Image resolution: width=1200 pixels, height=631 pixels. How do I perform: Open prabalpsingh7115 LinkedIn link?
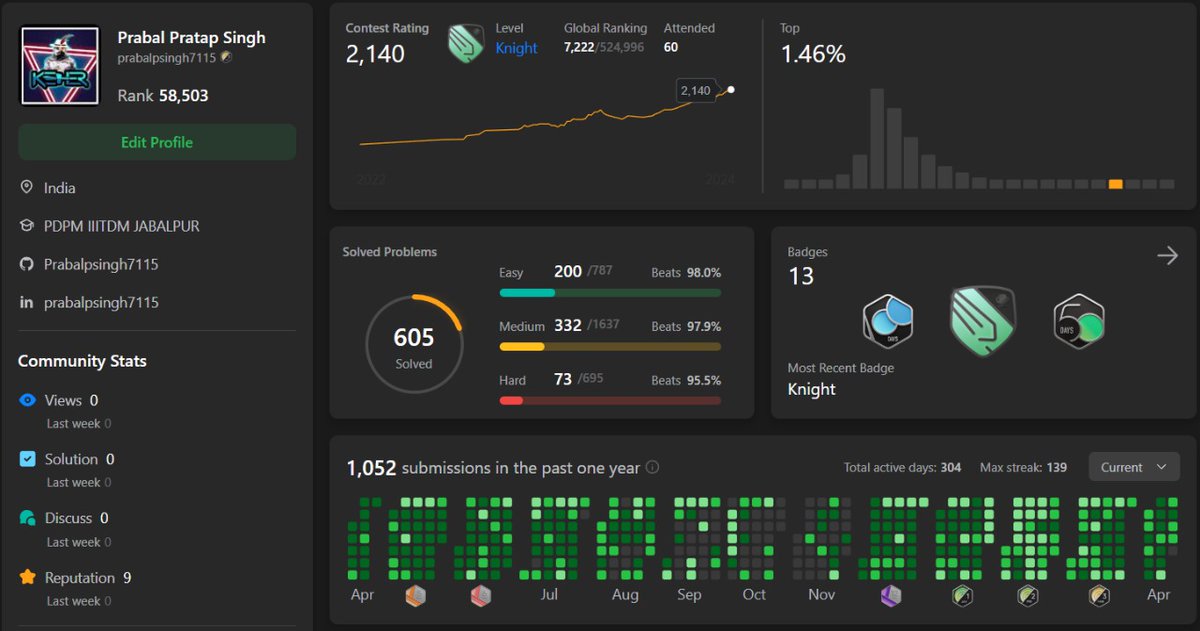pyautogui.click(x=101, y=302)
